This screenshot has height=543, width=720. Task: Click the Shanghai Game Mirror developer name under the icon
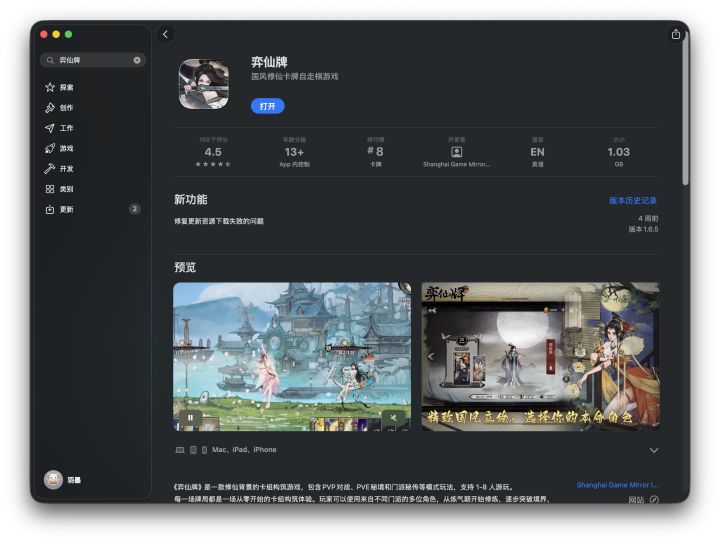click(x=456, y=164)
